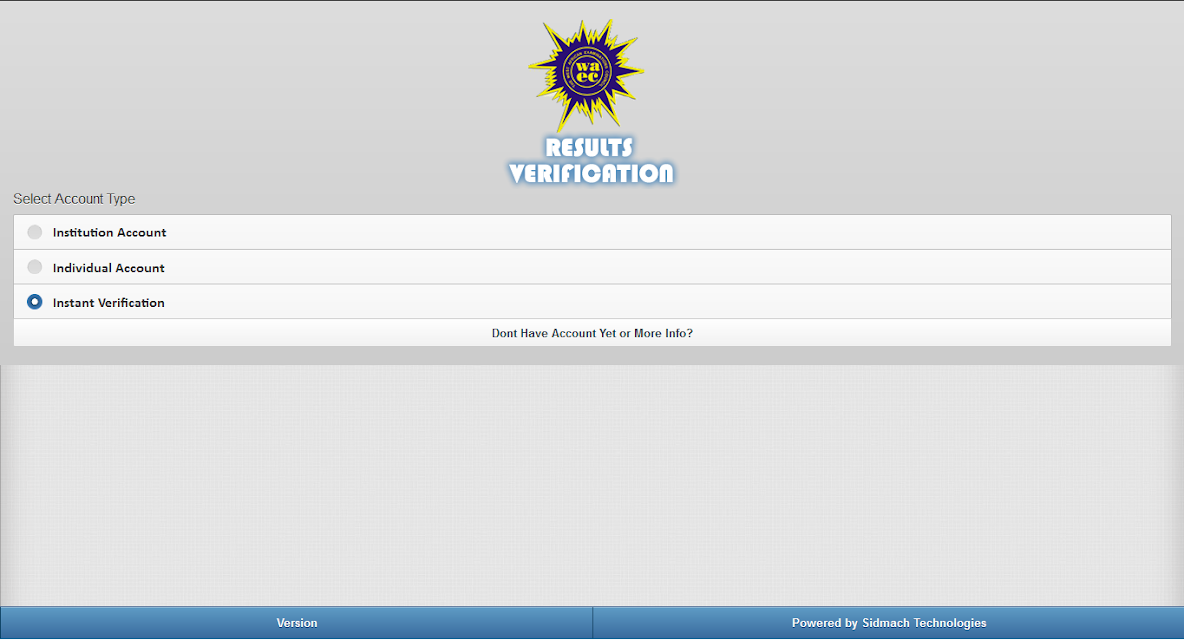Click the Version footer button
This screenshot has height=640, width=1184.
(x=297, y=623)
